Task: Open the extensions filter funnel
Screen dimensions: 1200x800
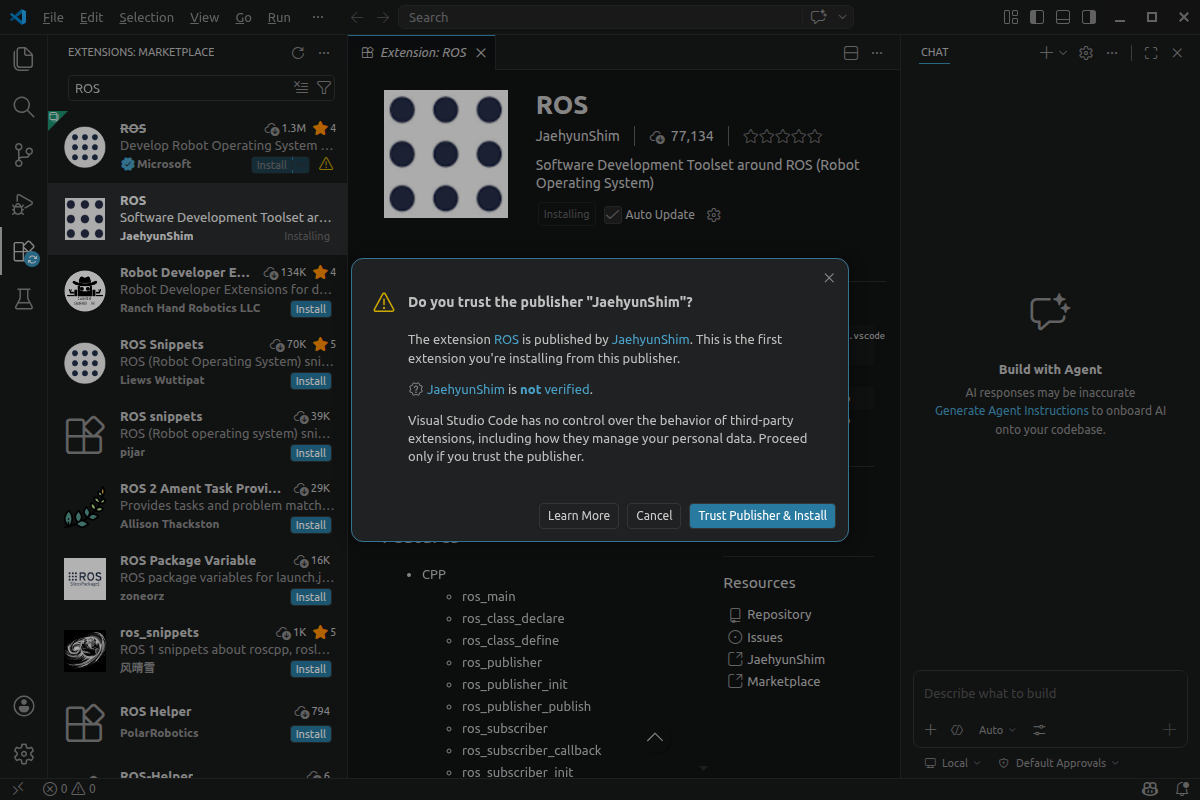Action: [324, 88]
